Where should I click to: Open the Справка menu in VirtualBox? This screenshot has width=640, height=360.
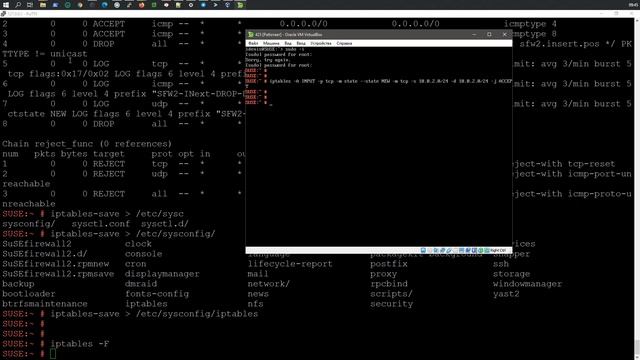[344, 43]
